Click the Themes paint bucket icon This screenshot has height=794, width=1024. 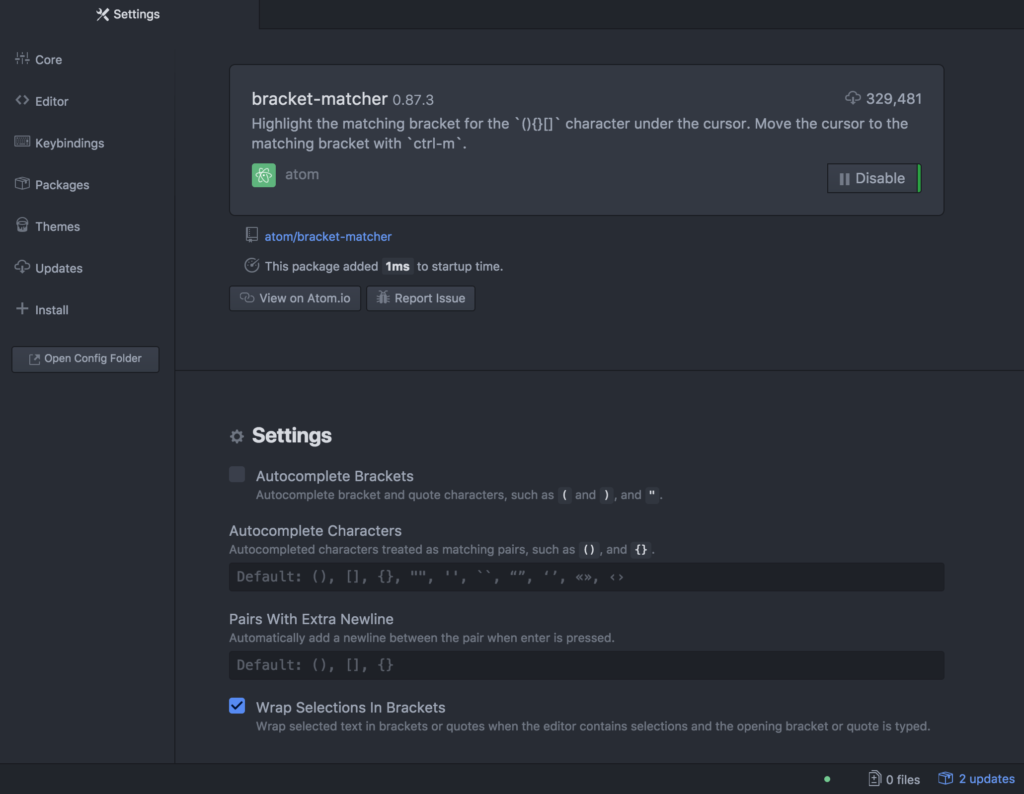pos(22,225)
